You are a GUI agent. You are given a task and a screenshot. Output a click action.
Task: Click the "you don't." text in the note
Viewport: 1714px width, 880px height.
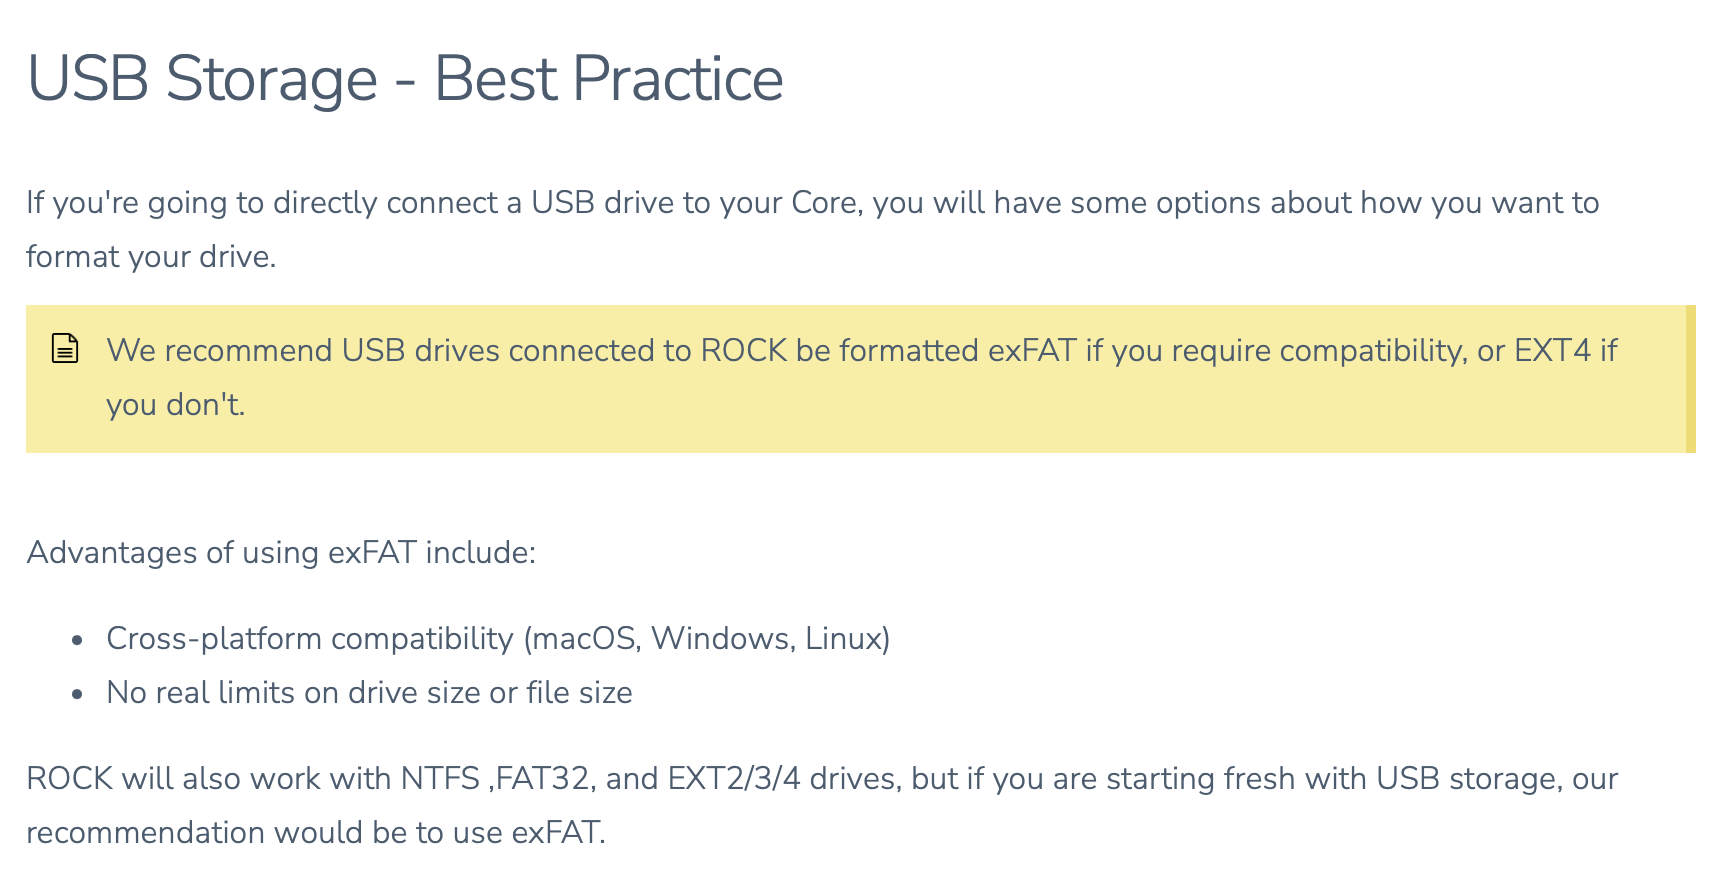(176, 405)
